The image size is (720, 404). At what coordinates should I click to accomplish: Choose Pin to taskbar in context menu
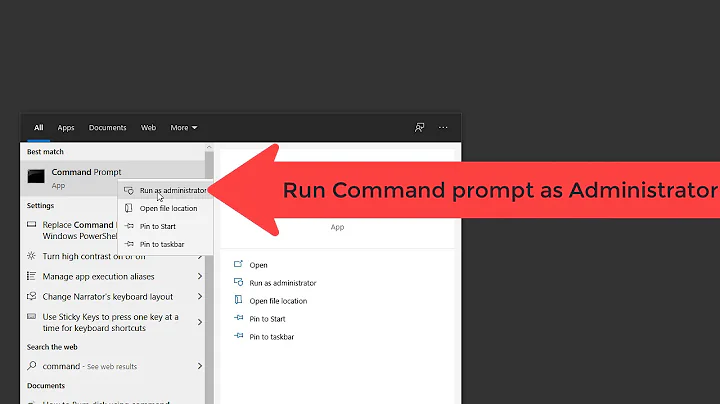(165, 244)
